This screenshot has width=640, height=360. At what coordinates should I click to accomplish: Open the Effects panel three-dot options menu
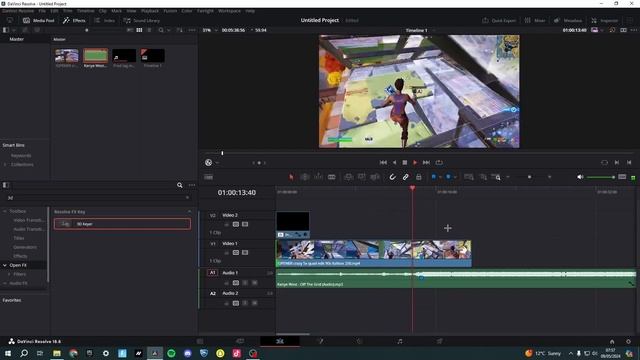(192, 185)
